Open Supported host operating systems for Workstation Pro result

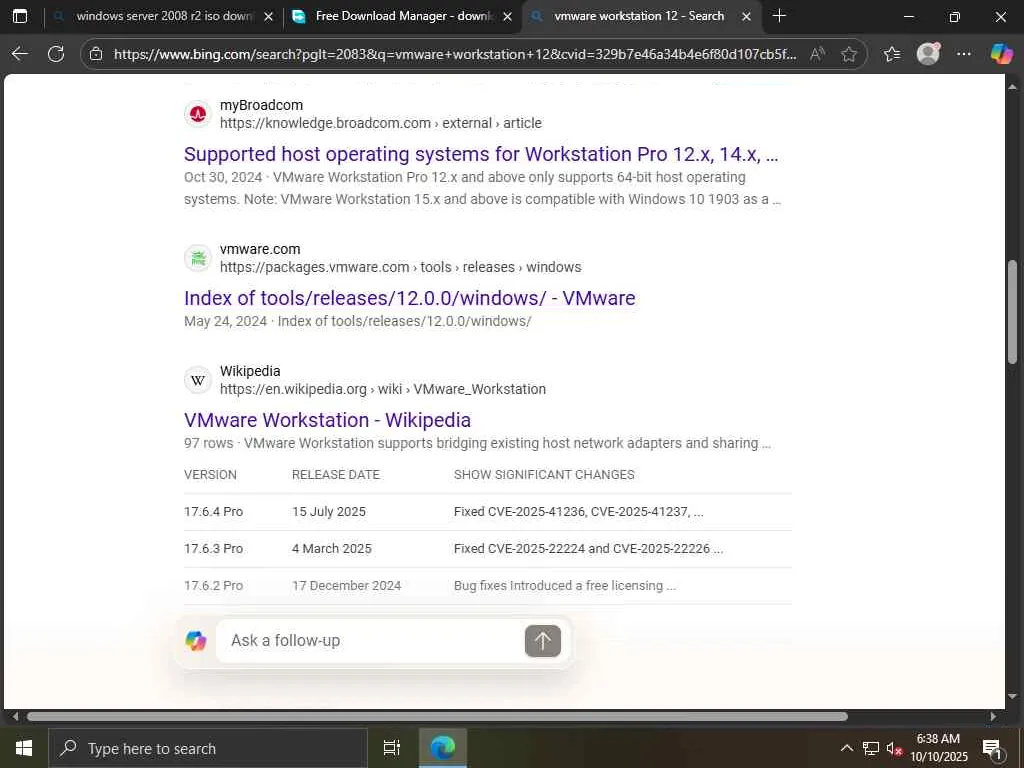[481, 154]
